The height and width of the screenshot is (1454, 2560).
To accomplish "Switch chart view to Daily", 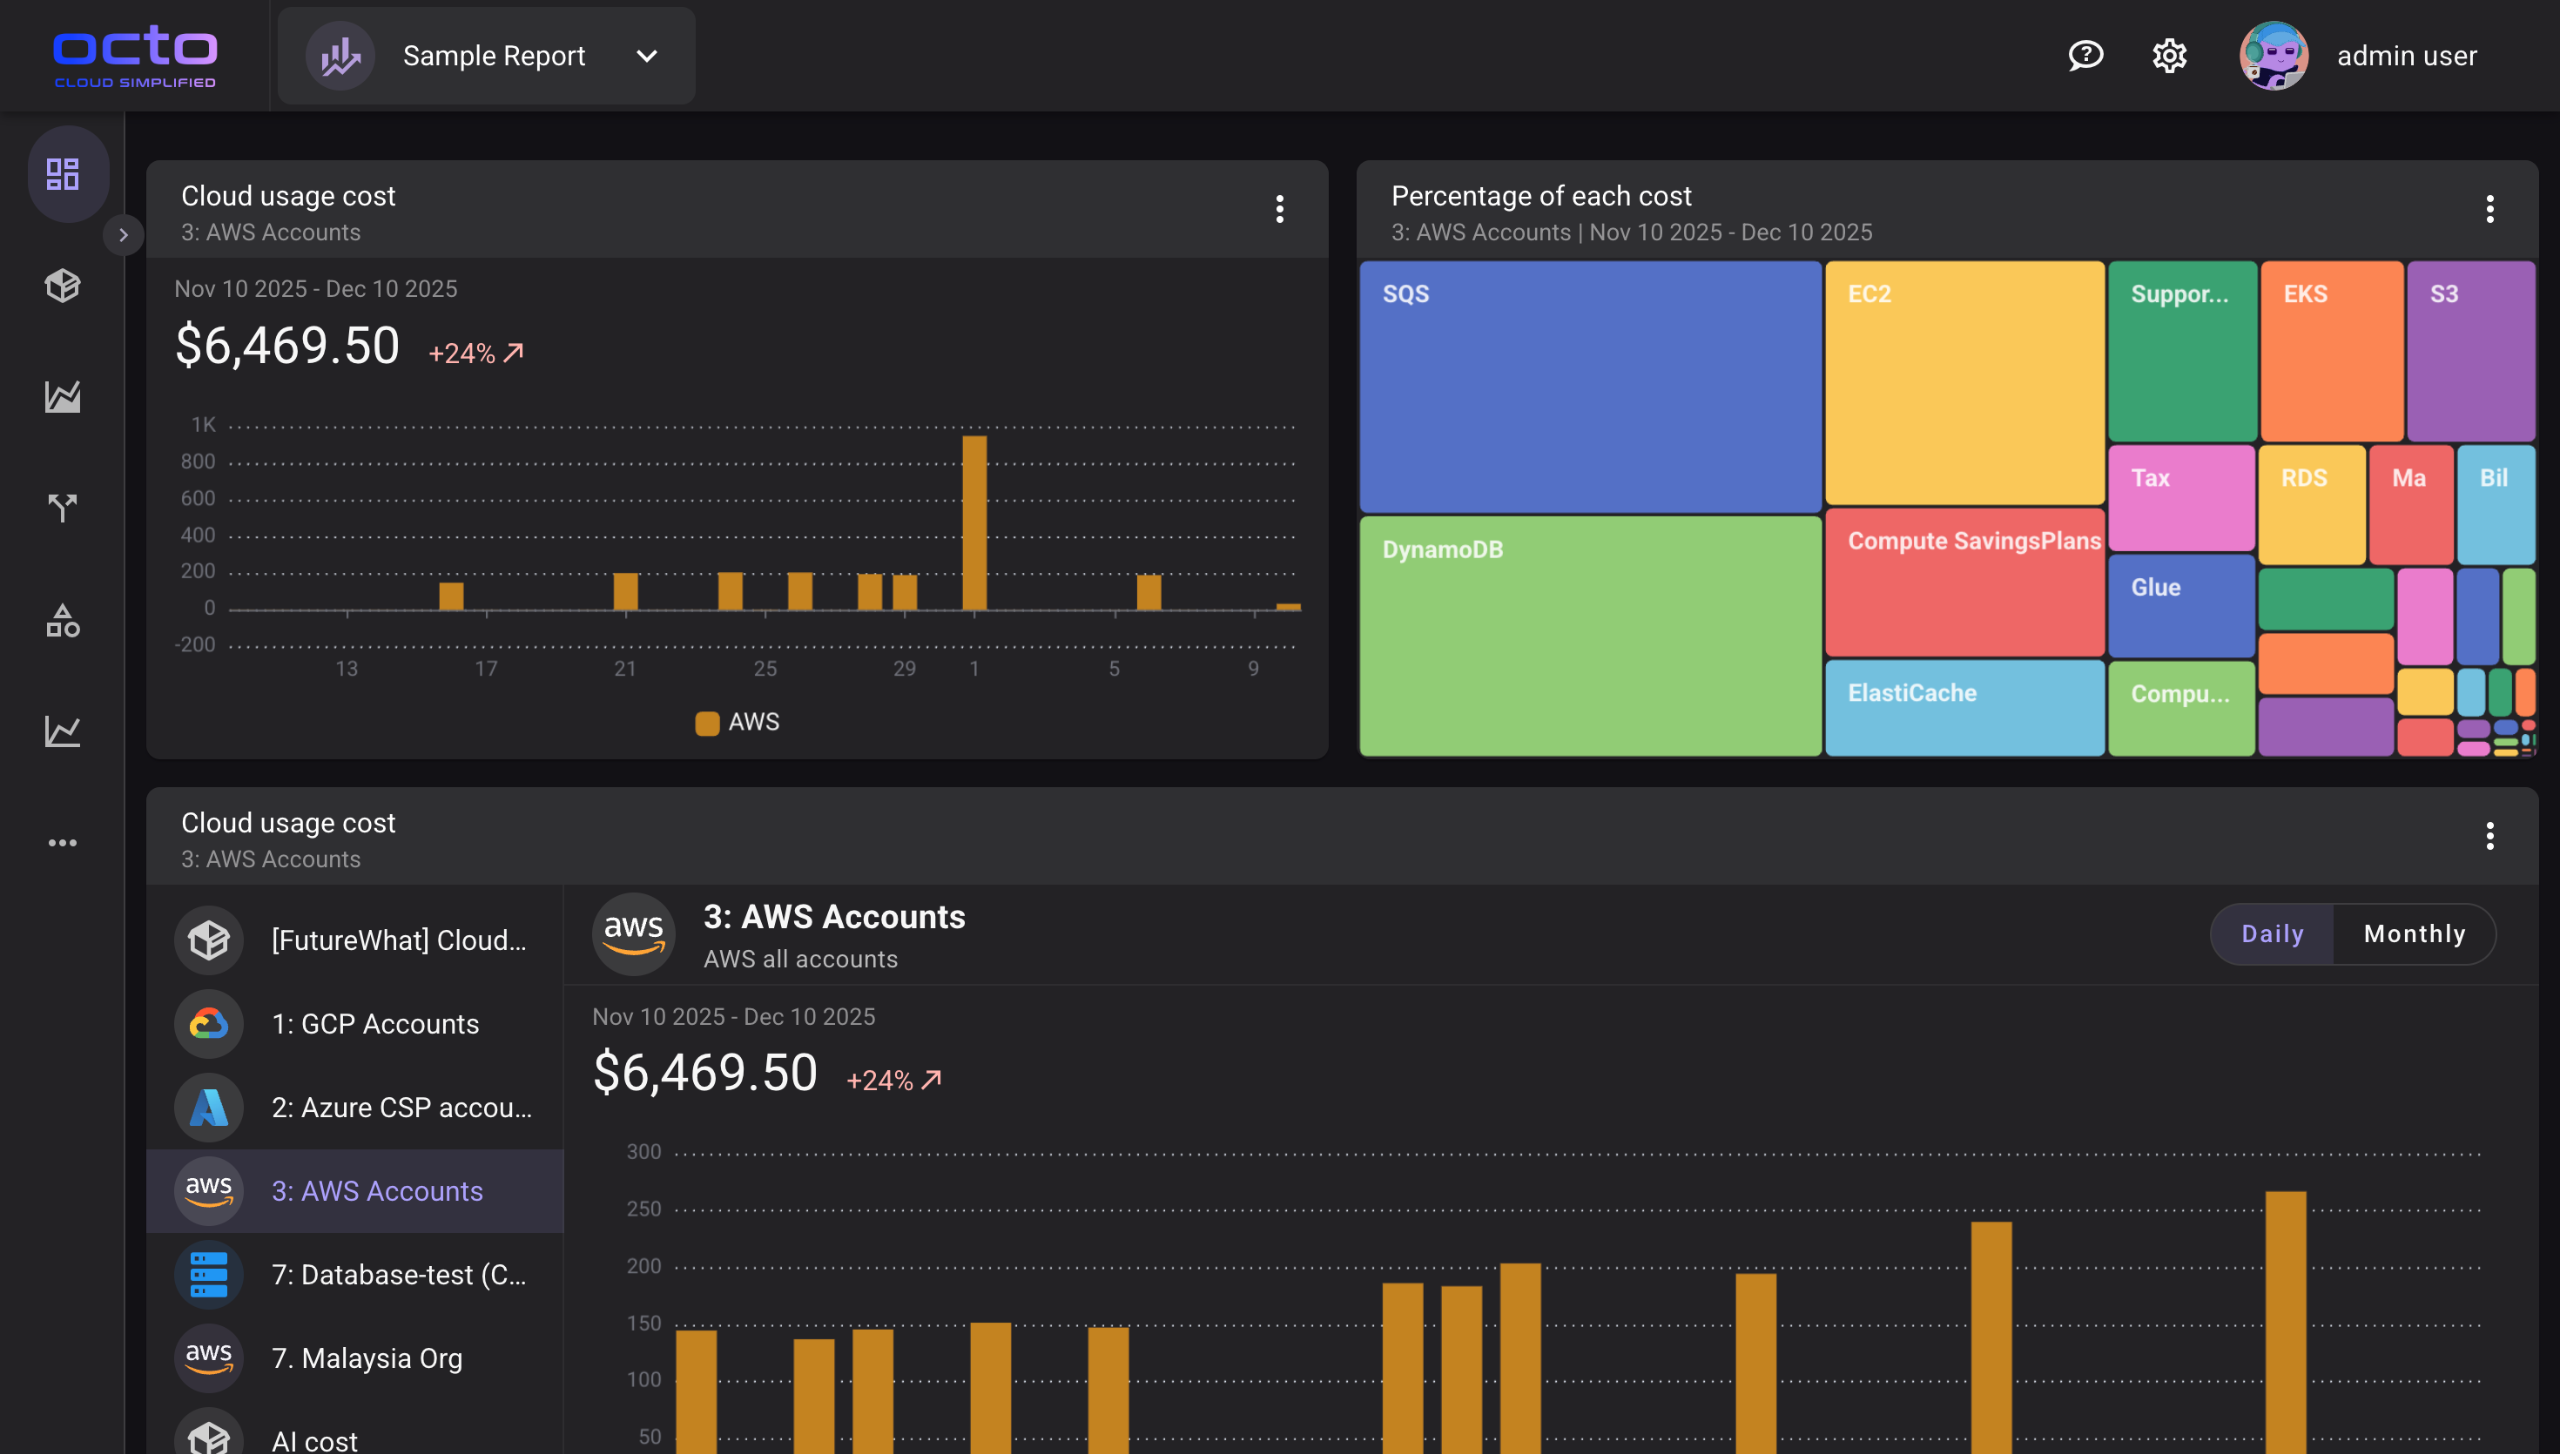I will click(x=2272, y=934).
